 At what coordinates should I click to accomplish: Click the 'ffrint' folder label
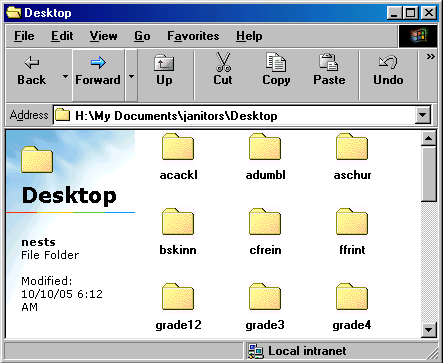352,250
